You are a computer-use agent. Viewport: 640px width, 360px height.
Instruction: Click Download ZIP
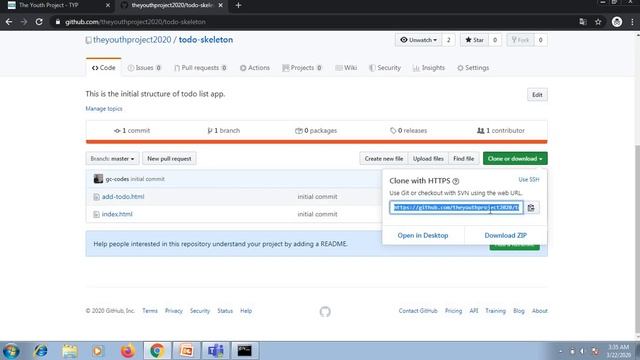pyautogui.click(x=505, y=236)
